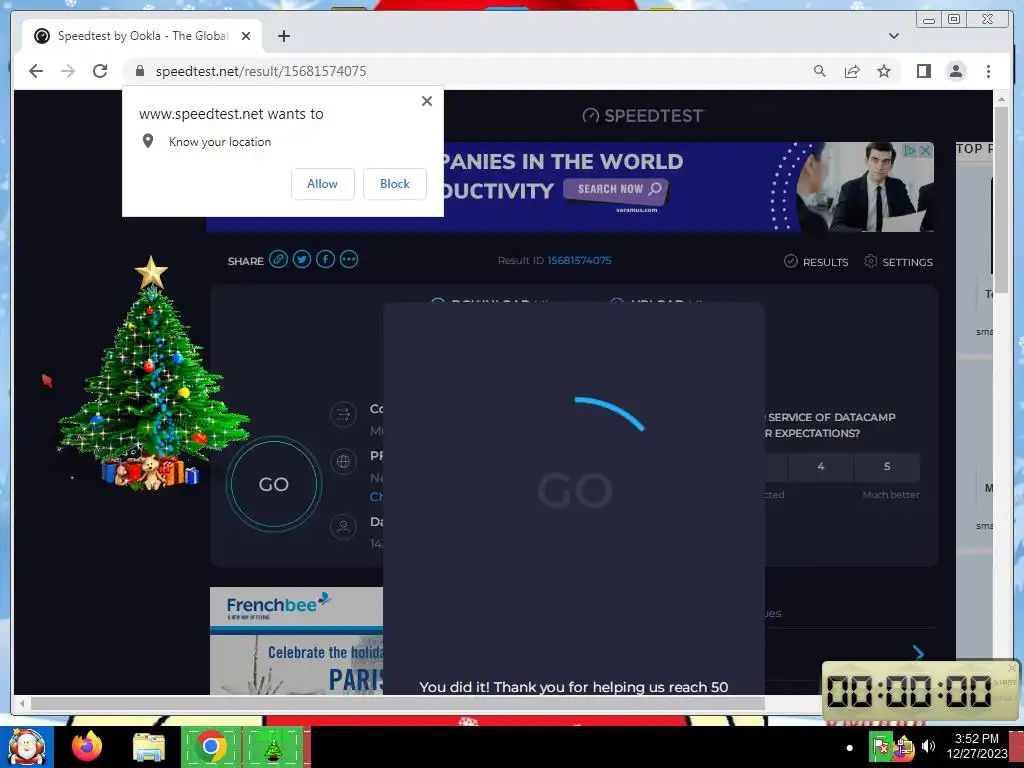
Task: Open site info padlock icon
Action: [x=139, y=71]
